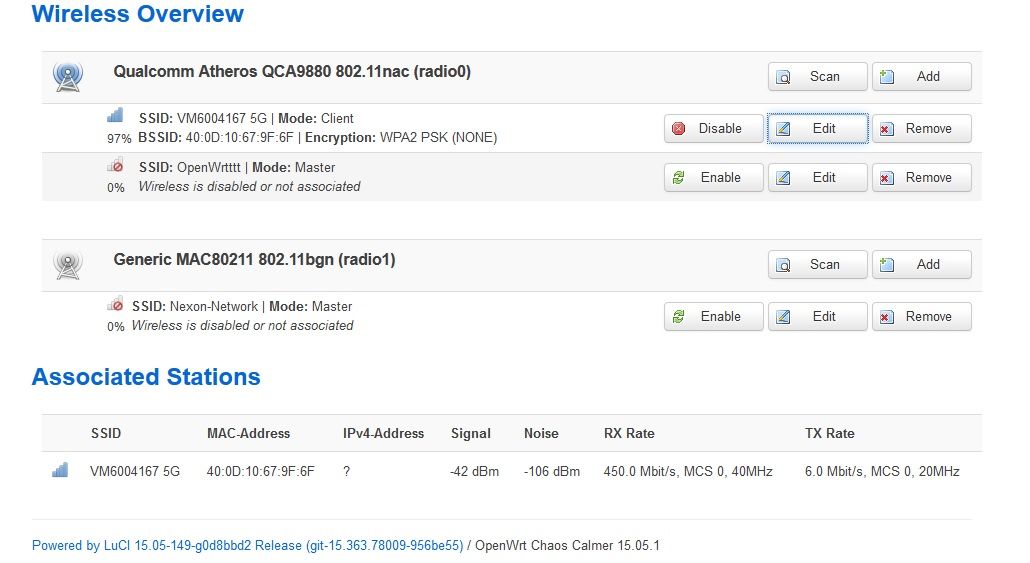Open the Powered by LuCI release link
Viewport: 1030px width, 563px height.
pyautogui.click(x=247, y=546)
